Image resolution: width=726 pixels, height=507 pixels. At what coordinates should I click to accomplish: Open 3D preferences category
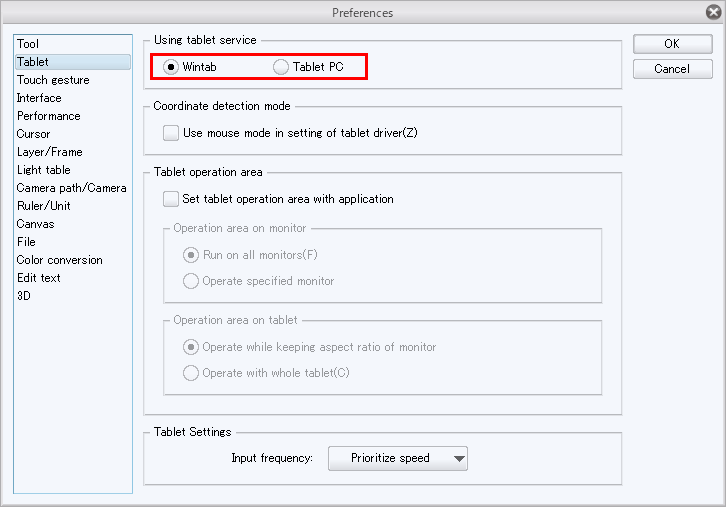(73, 296)
